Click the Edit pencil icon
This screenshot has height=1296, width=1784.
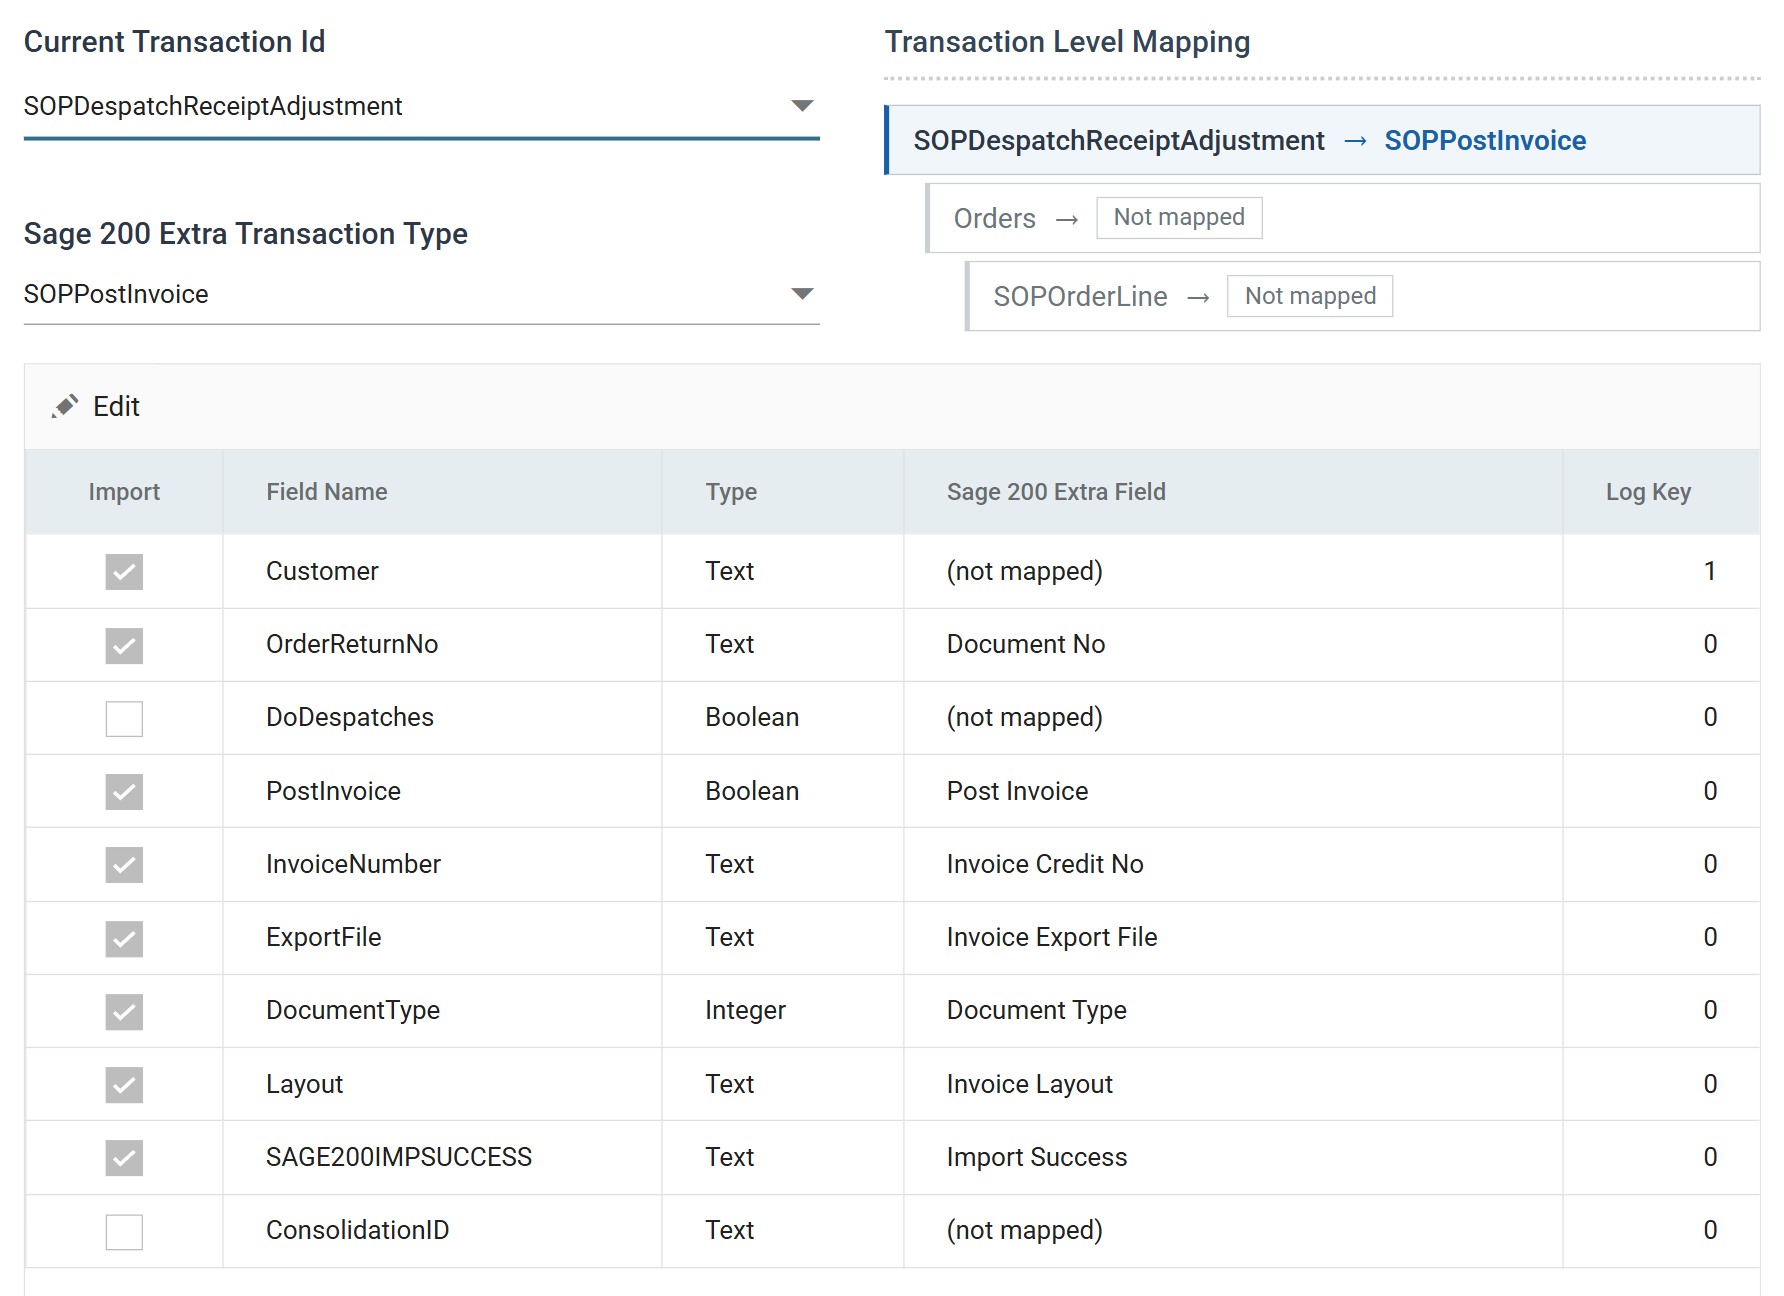(x=65, y=406)
